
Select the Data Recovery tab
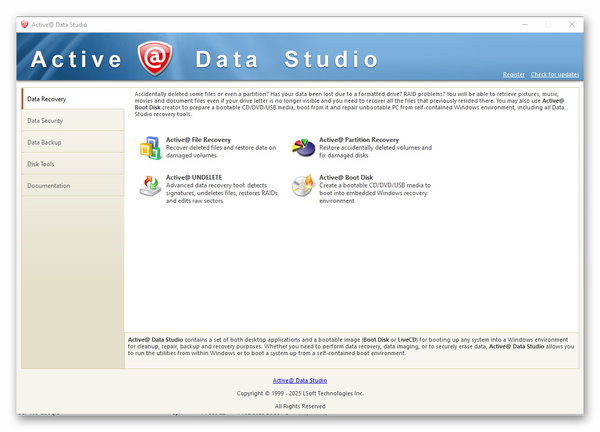pyautogui.click(x=73, y=99)
